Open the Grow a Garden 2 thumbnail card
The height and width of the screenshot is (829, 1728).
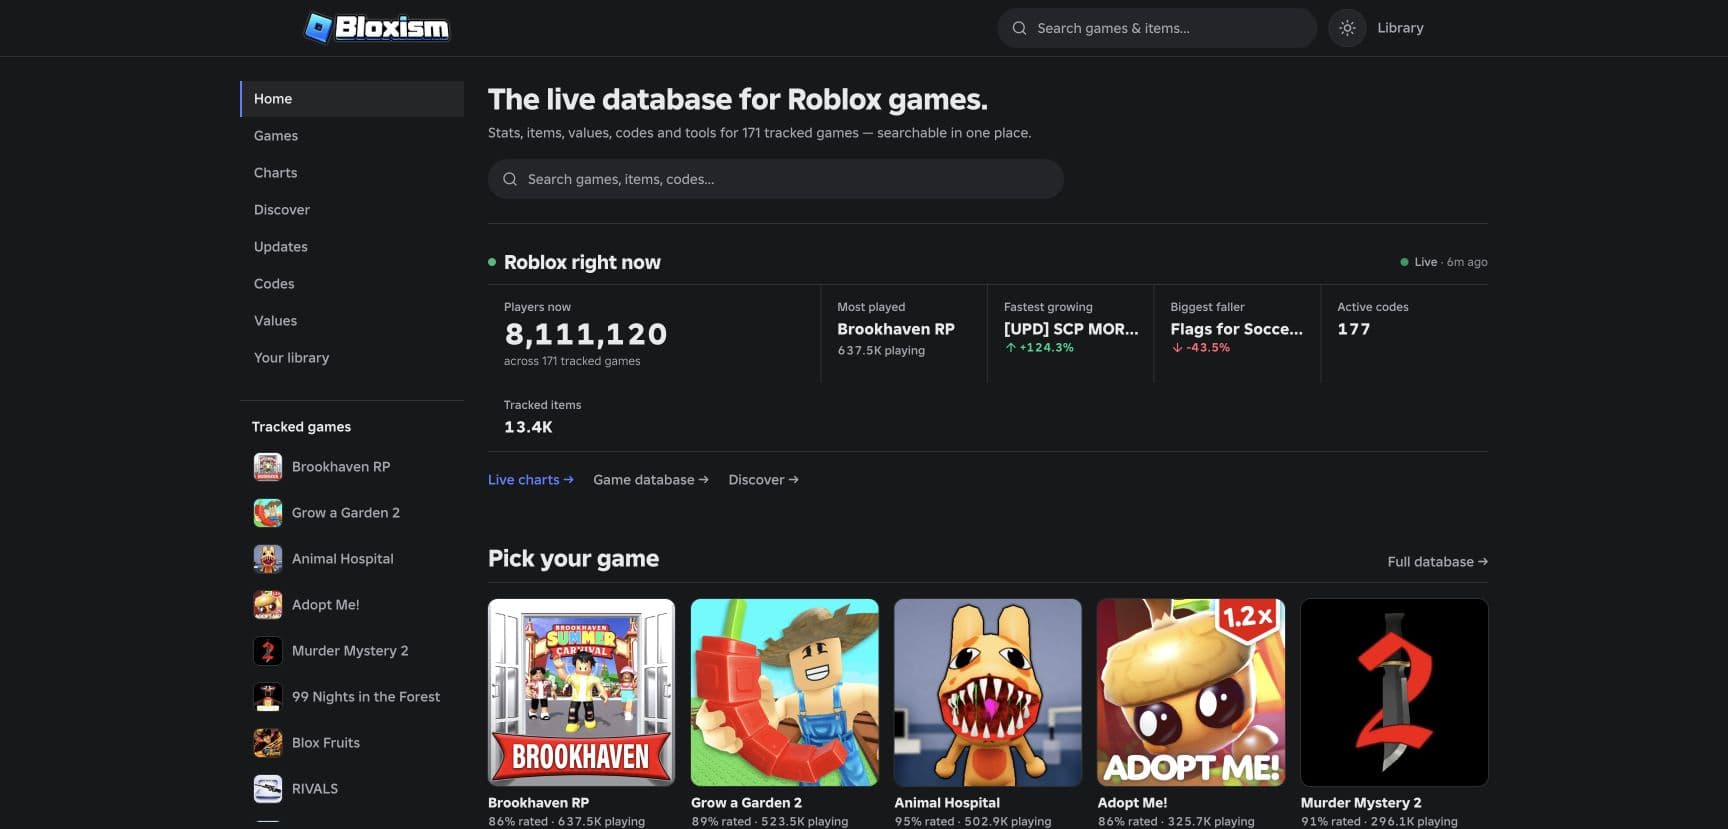785,693
